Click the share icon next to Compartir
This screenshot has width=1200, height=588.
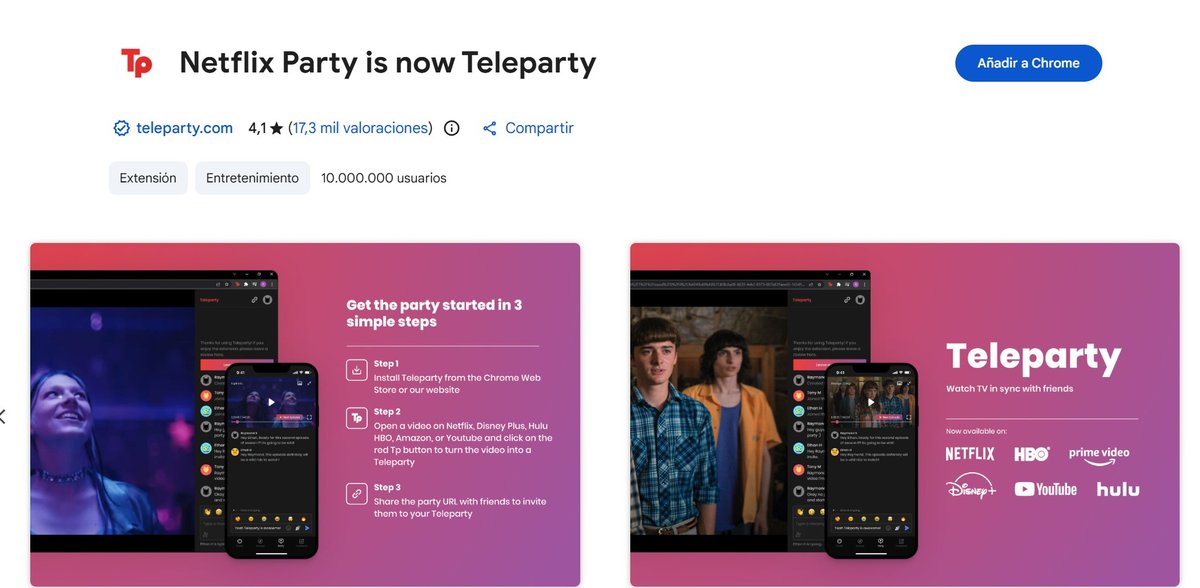489,128
